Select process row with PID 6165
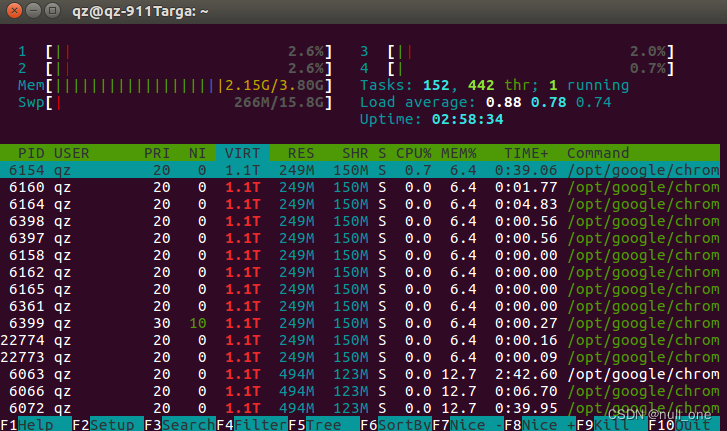 tap(360, 289)
